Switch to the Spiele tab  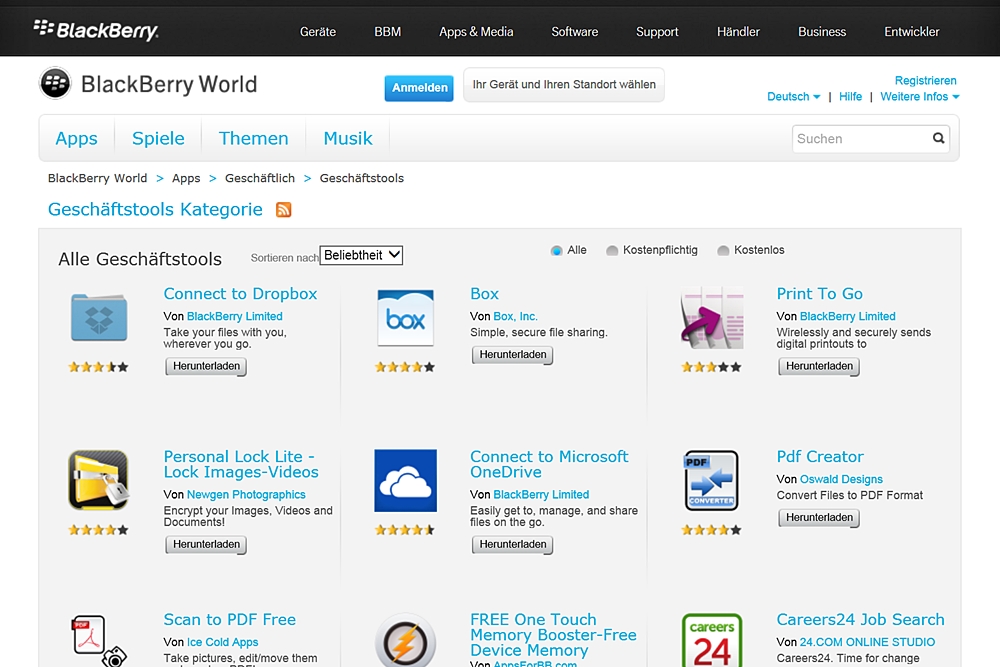[x=158, y=138]
